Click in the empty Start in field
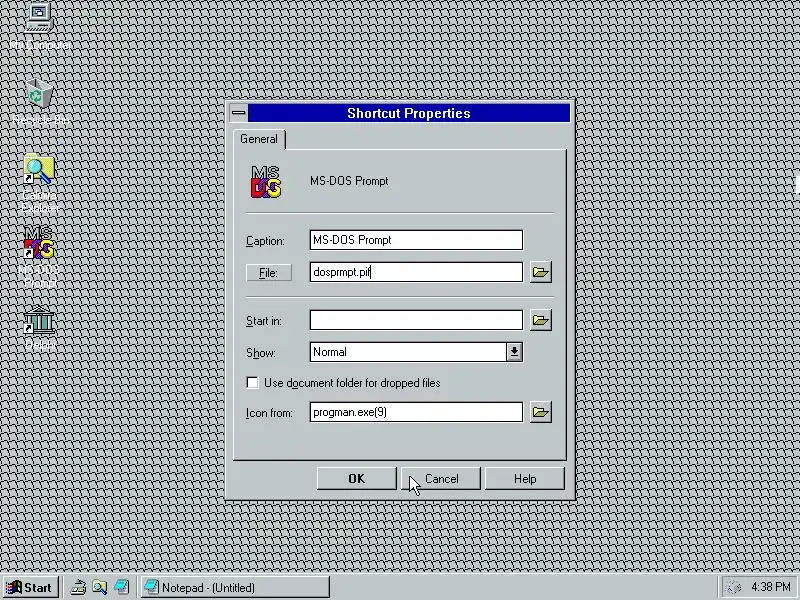 click(416, 320)
